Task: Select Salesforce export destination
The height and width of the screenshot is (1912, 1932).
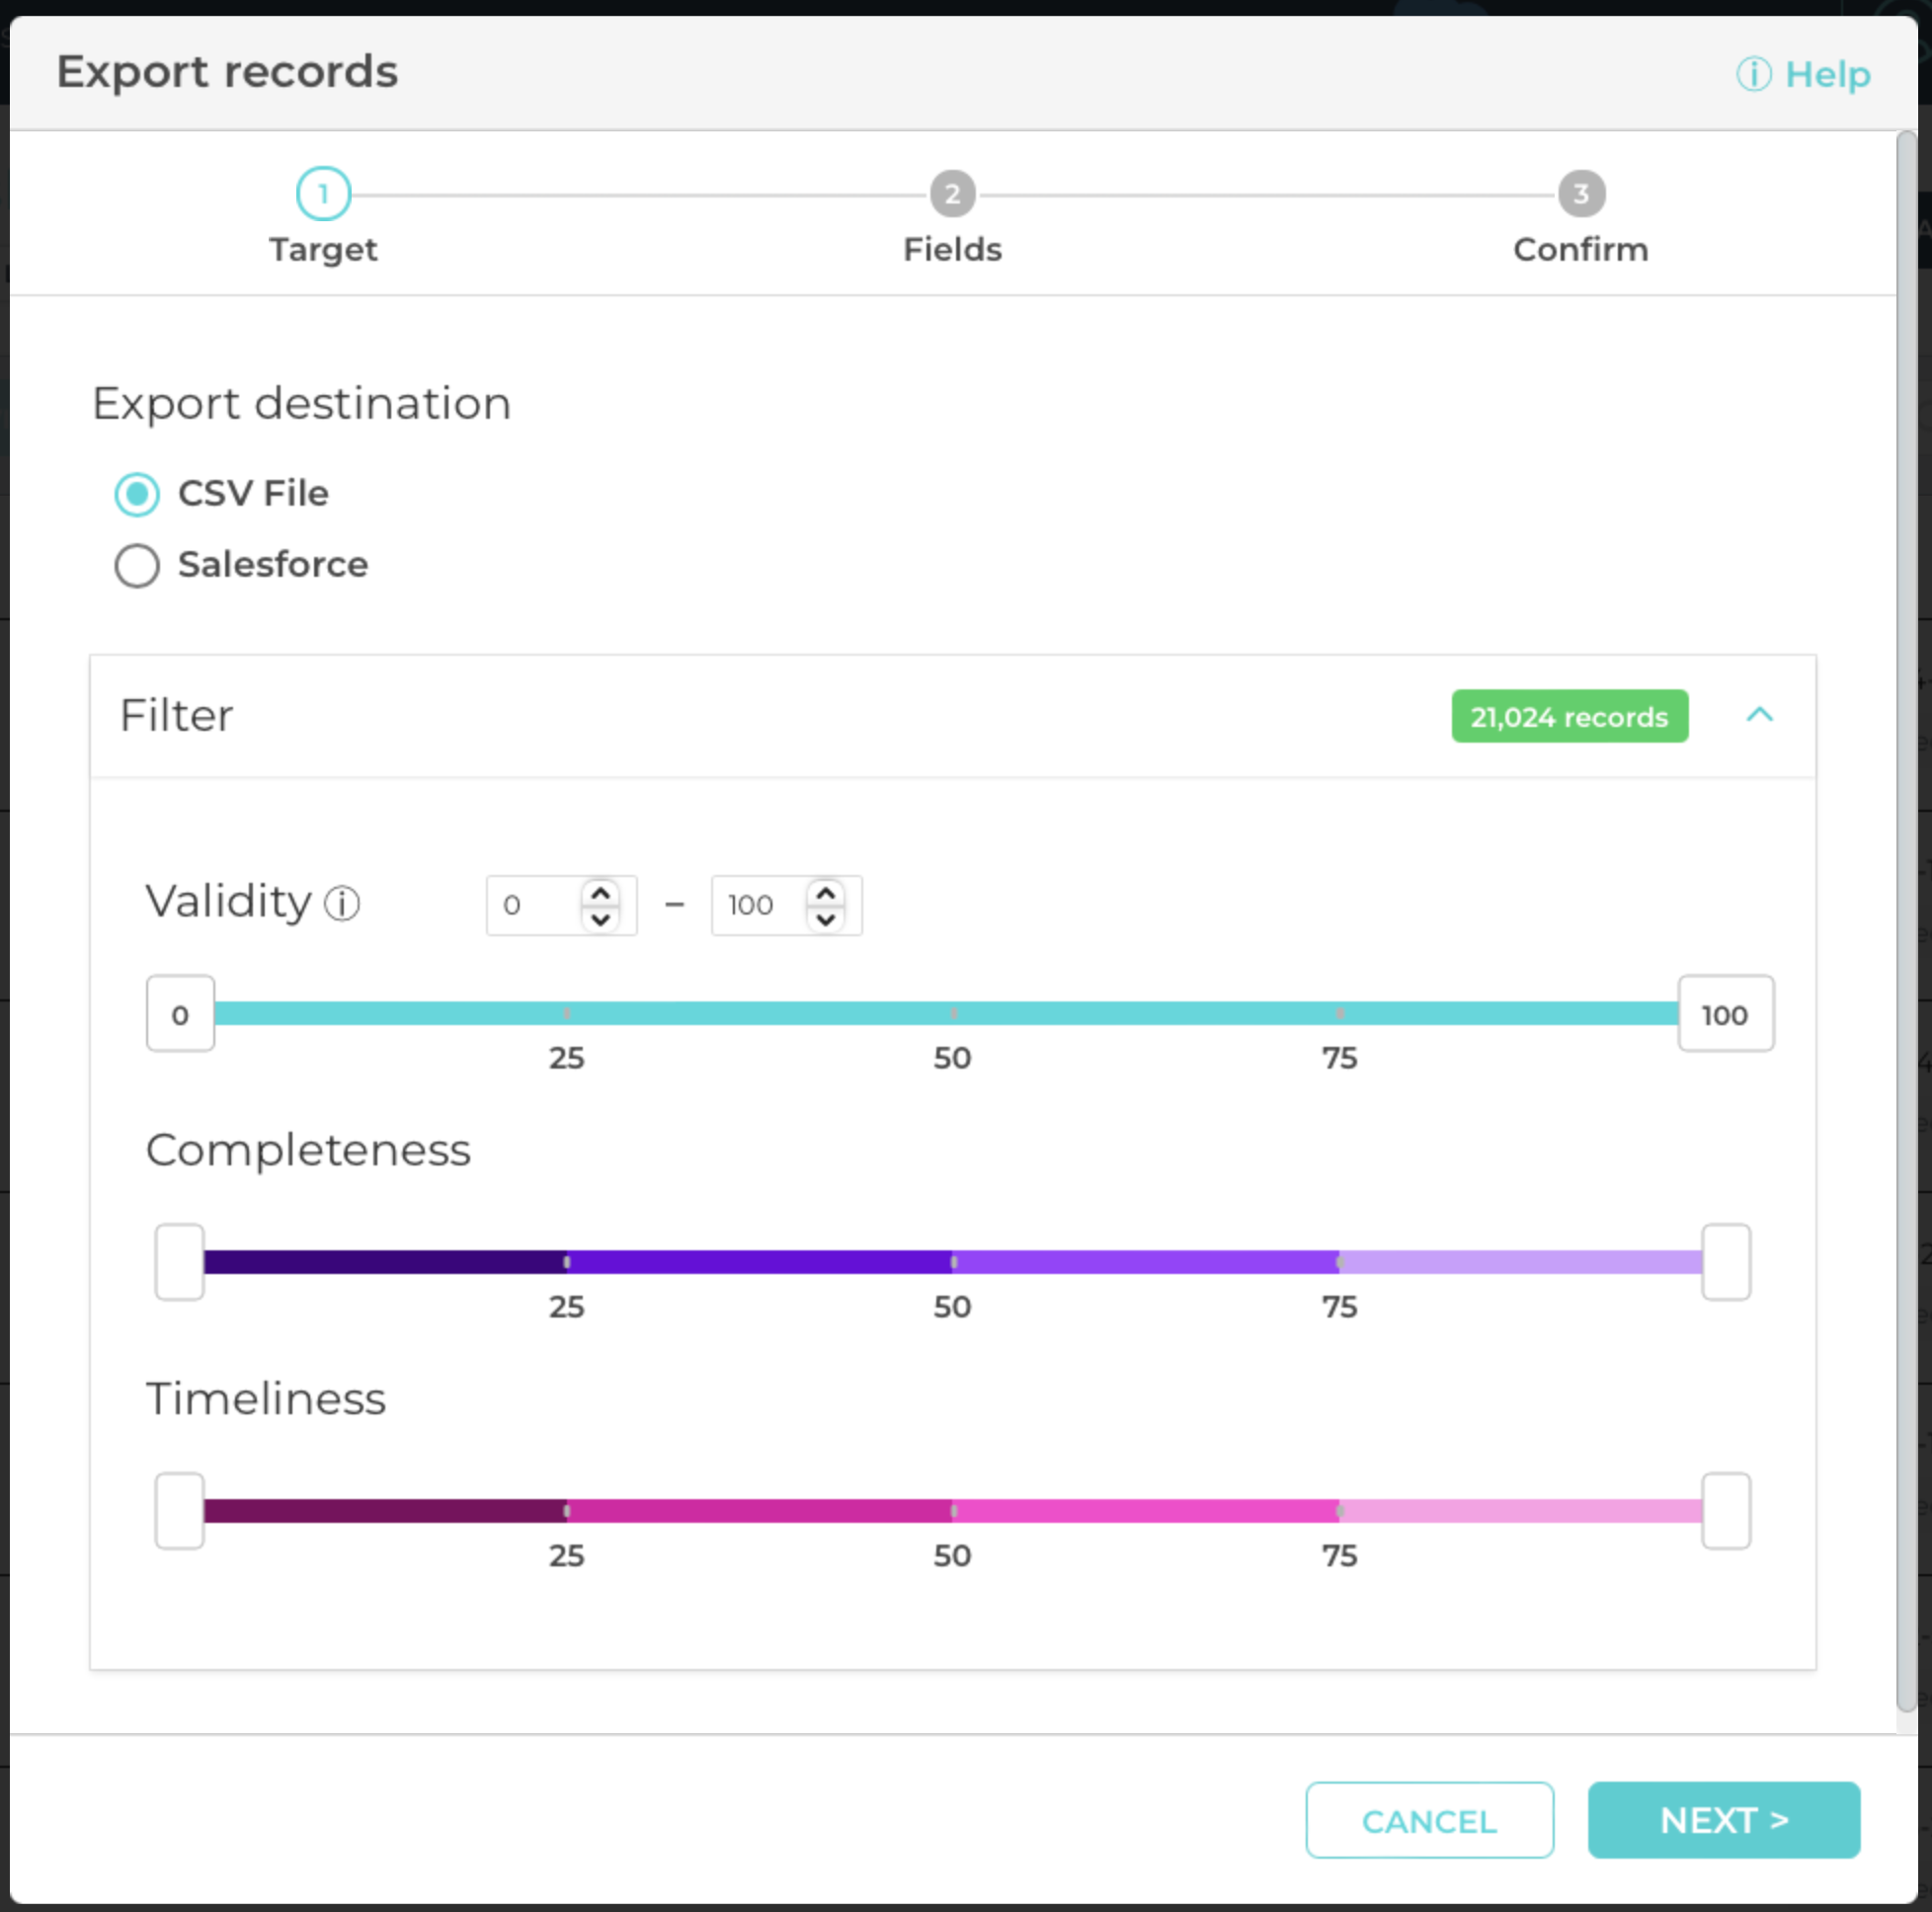Action: click(x=137, y=565)
